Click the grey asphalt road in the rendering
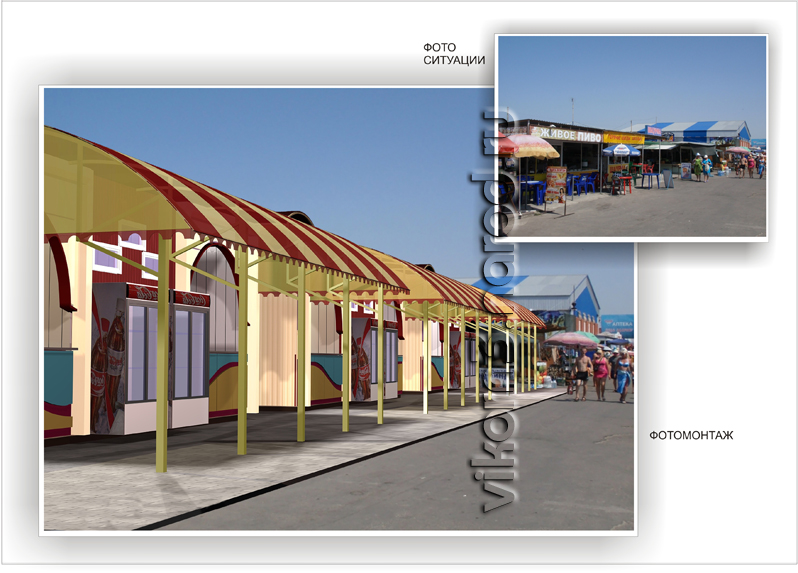The width and height of the screenshot is (798, 573). (450, 470)
